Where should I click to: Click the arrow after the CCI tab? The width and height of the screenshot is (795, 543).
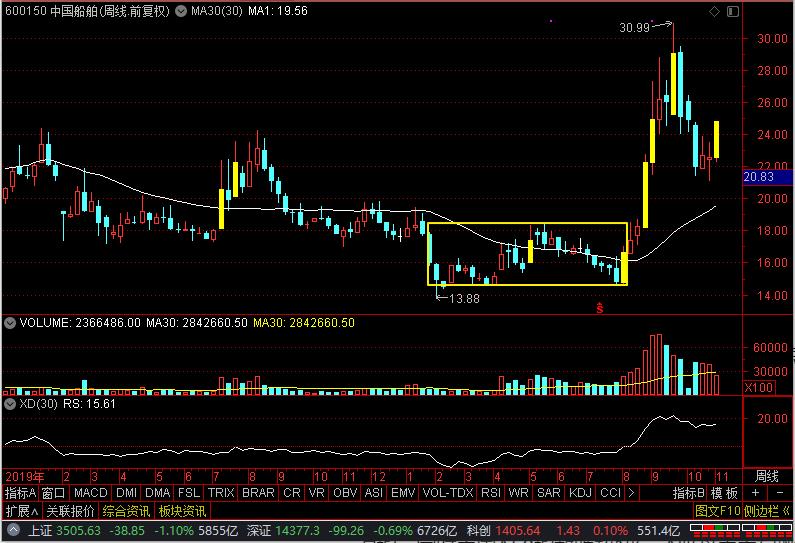[629, 493]
